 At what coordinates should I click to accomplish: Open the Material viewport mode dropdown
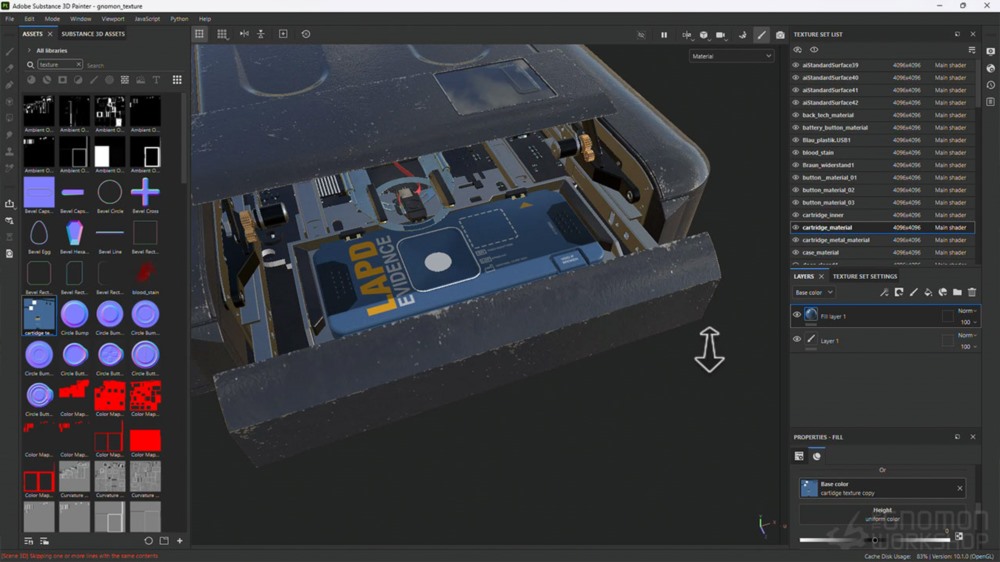pyautogui.click(x=732, y=56)
